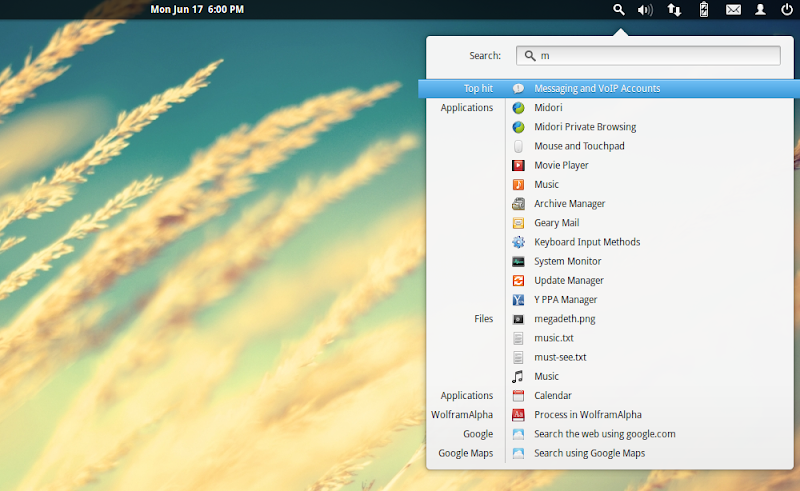This screenshot has height=491, width=800.
Task: Focus the Search text field
Action: tap(648, 56)
